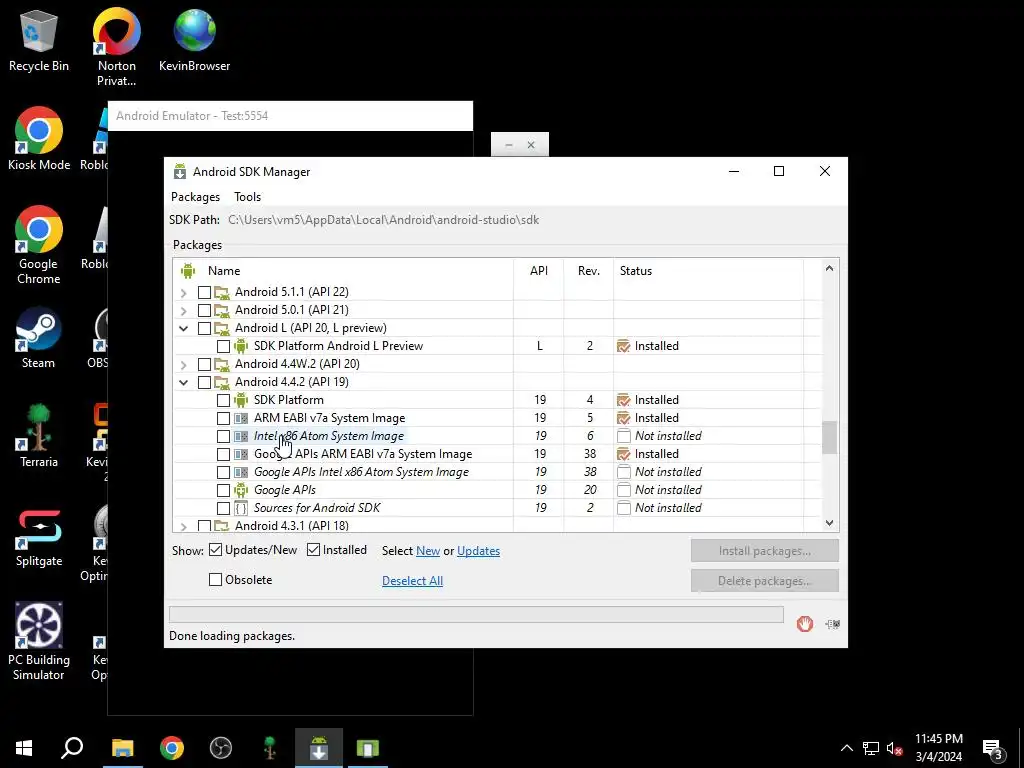Open Chrome from the taskbar
Screen dimensions: 1024x768
tap(172, 748)
